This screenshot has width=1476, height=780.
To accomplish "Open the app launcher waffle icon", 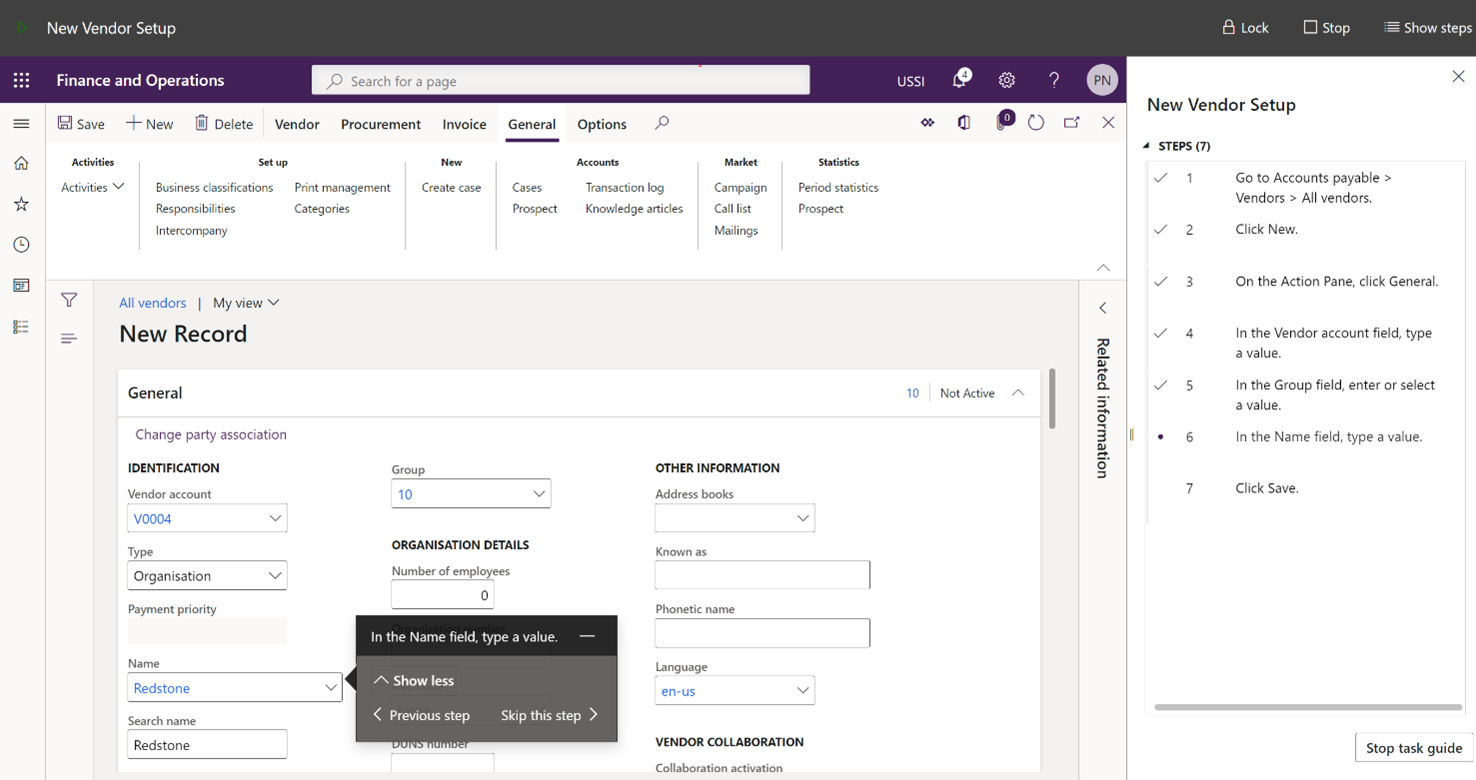I will [22, 80].
